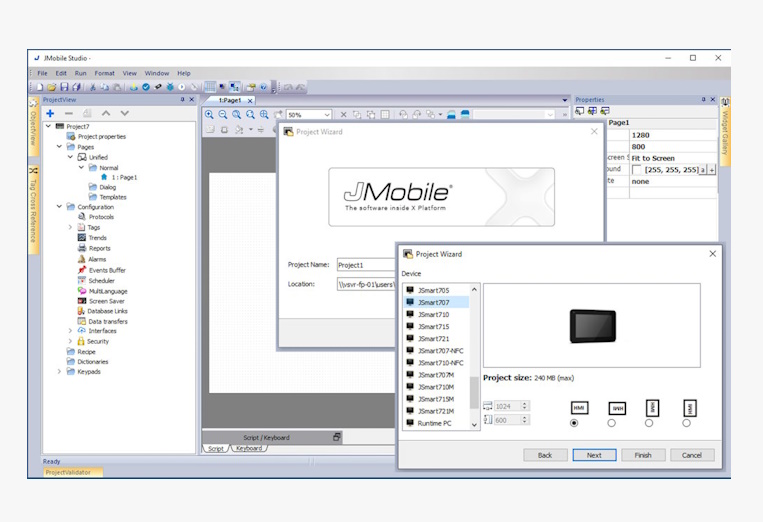Expand the Keypads tree node

[59, 371]
